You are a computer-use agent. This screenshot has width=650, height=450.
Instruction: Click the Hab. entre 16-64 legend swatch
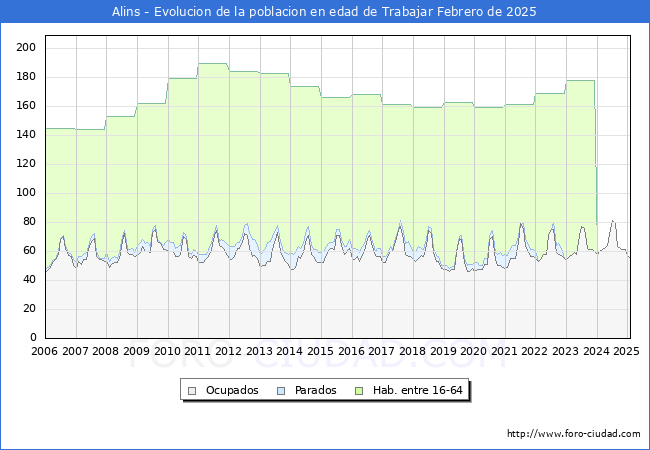click(x=359, y=391)
